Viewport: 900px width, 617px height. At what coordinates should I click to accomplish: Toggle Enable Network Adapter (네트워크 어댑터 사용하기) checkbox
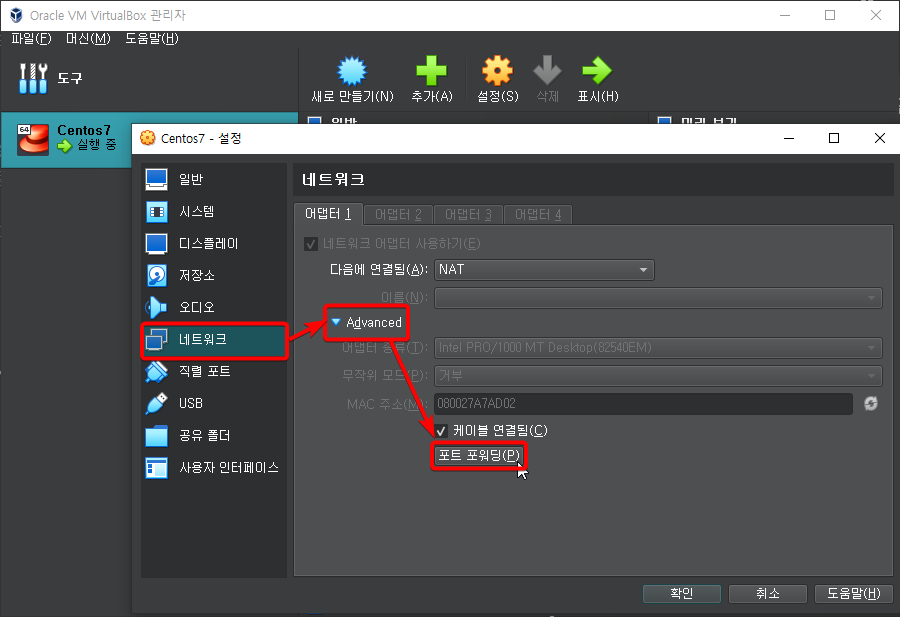[x=311, y=244]
